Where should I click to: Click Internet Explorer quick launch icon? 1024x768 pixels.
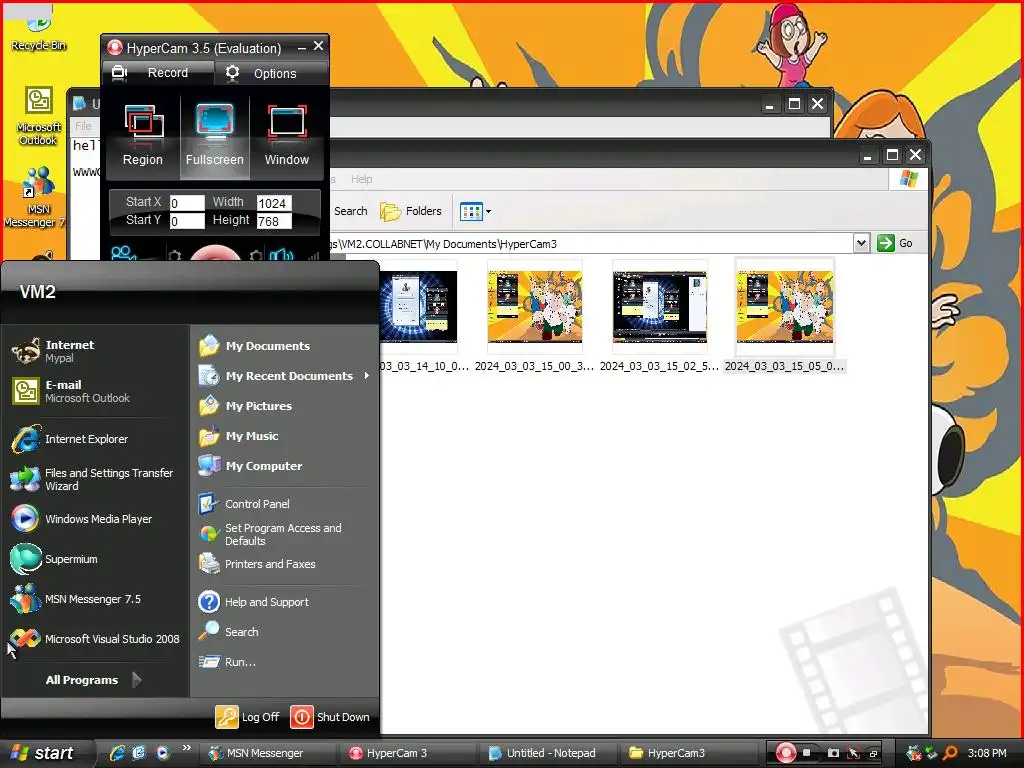point(118,753)
